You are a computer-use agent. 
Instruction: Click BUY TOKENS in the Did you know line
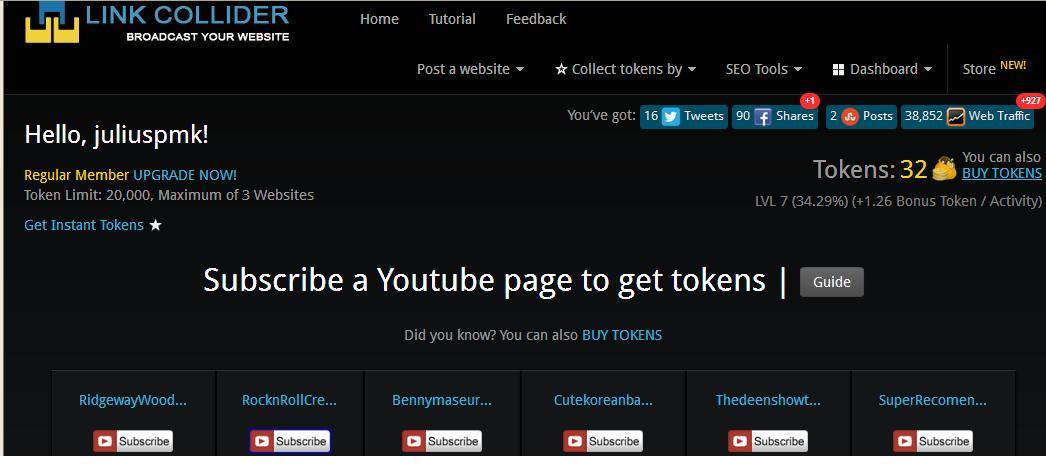pos(622,335)
